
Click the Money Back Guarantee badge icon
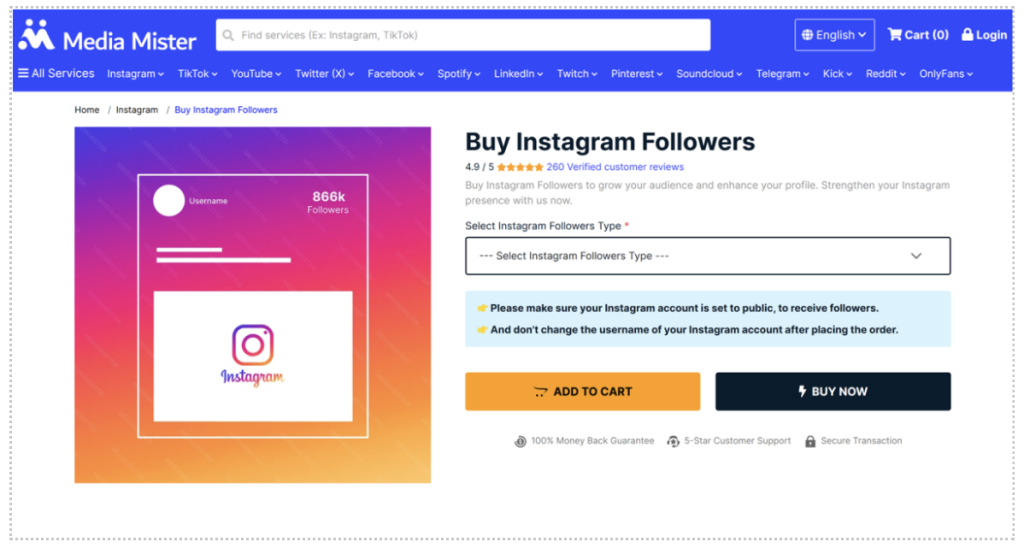[x=520, y=441]
